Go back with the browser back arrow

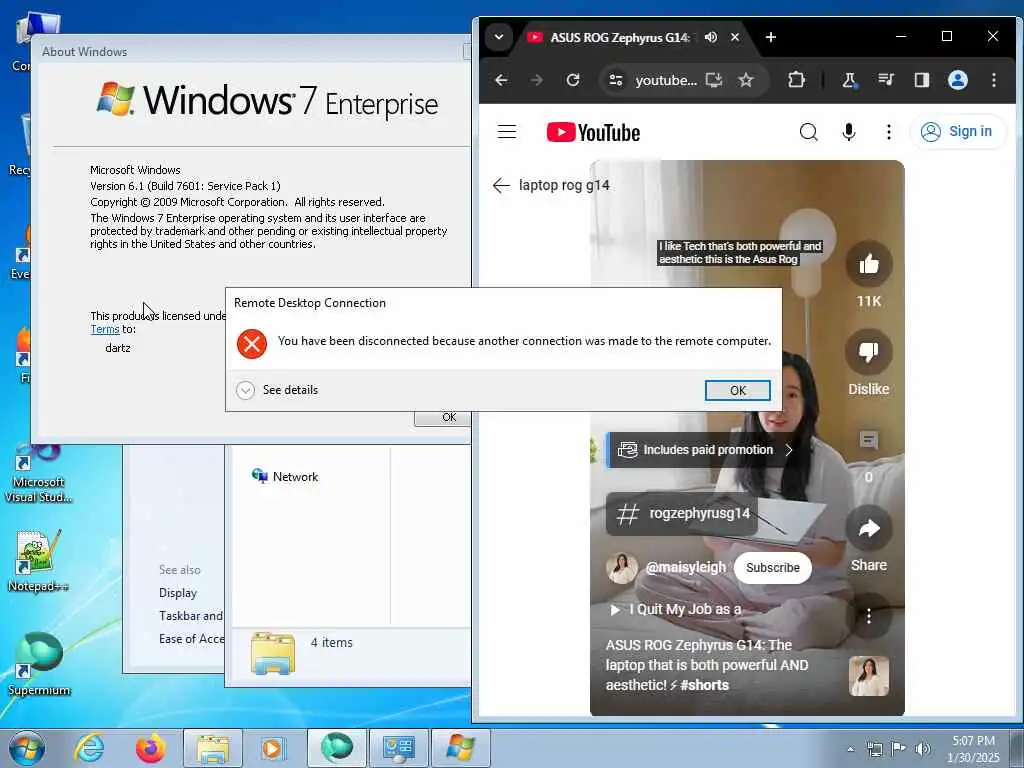[x=501, y=80]
